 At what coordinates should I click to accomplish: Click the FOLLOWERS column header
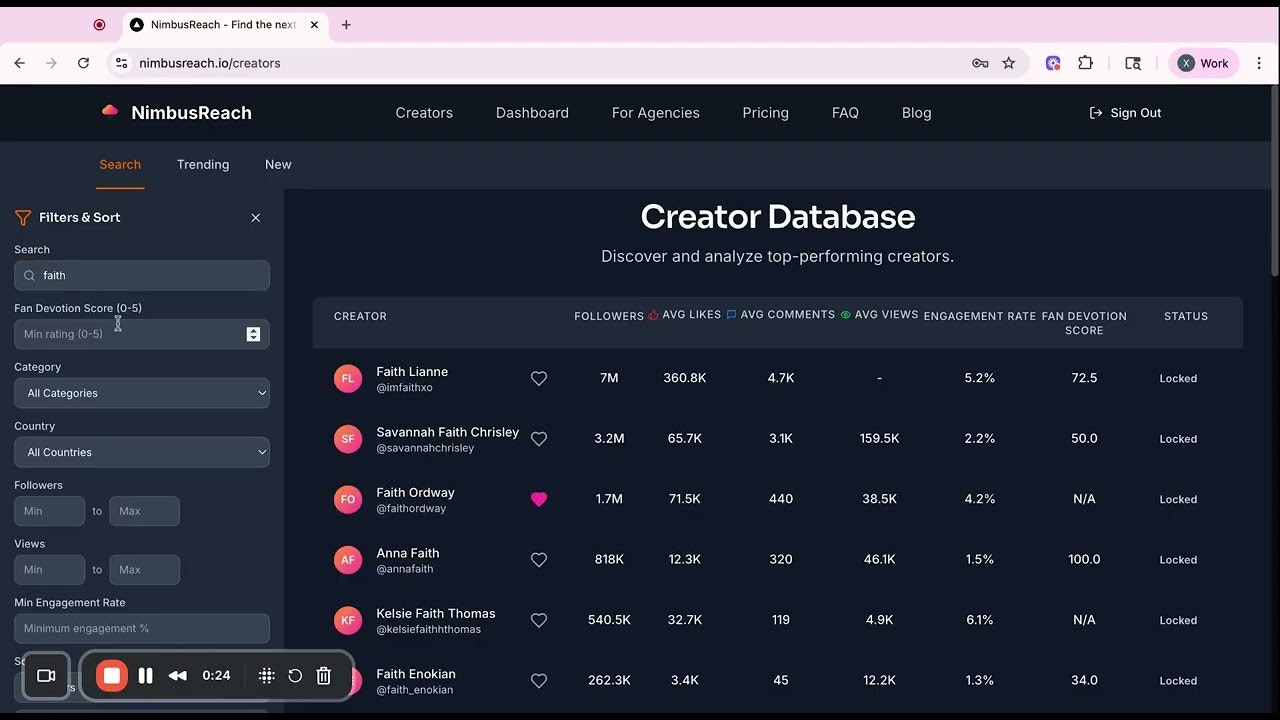click(x=609, y=316)
